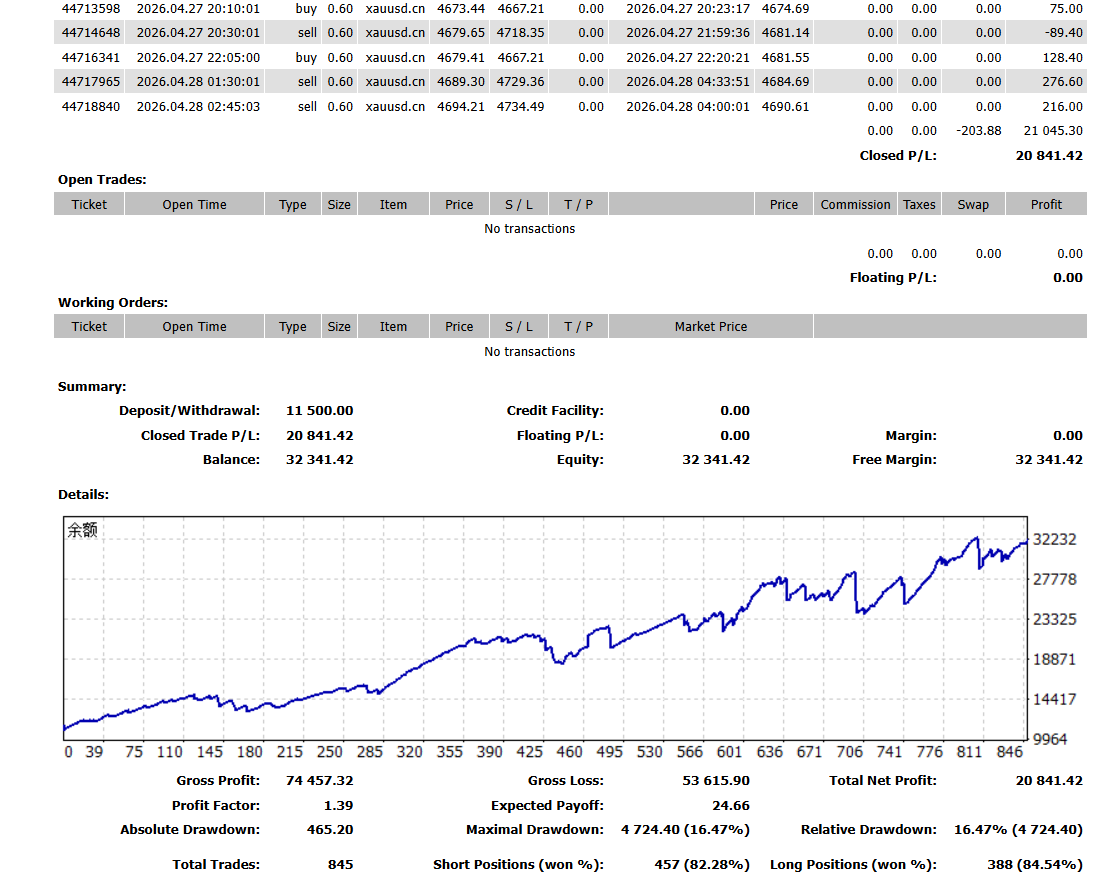The height and width of the screenshot is (883, 1100).
Task: Click Open Trades Open Time header
Action: pyautogui.click(x=194, y=204)
